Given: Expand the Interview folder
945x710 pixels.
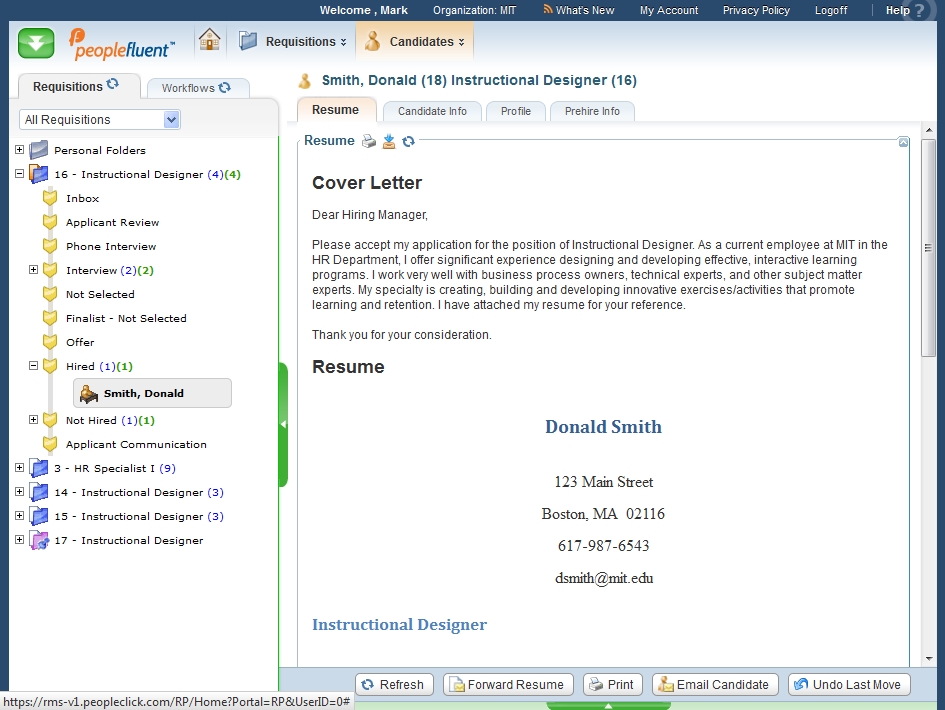Looking at the screenshot, I should tap(34, 270).
